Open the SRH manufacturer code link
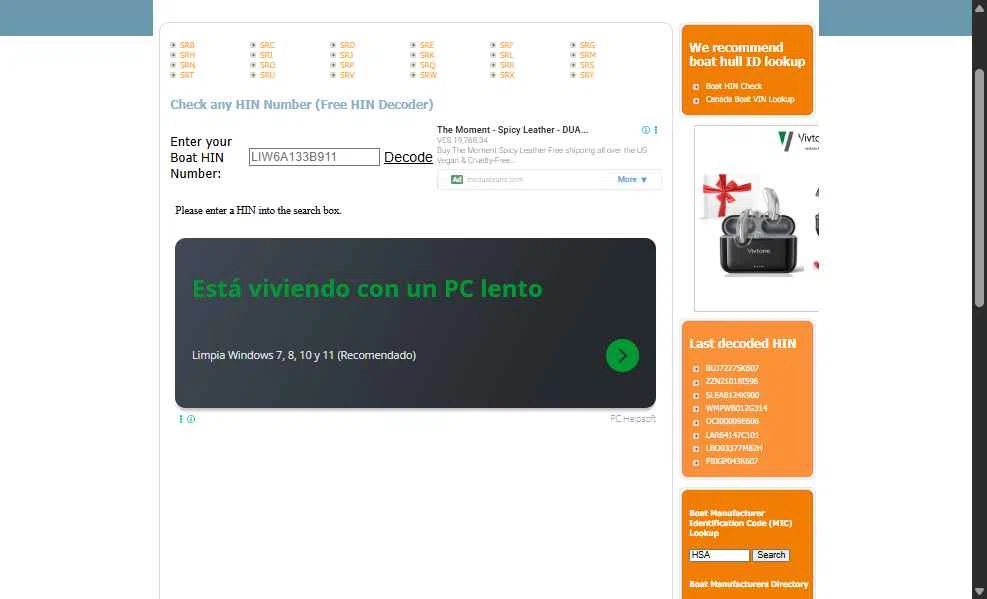The height and width of the screenshot is (599, 987). coord(187,55)
